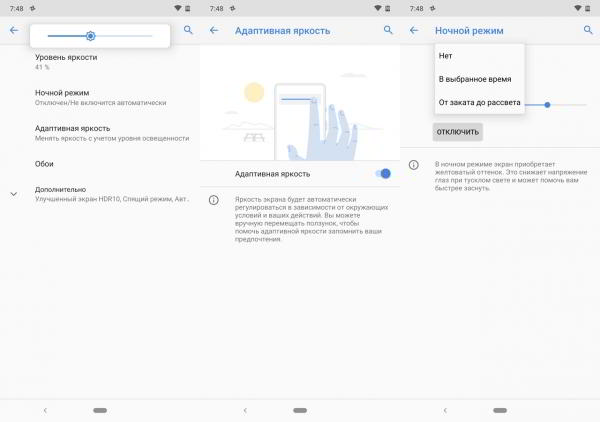Tap Адаптивная яркость toggle row label
Viewport: 600px width, 422px height.
pyautogui.click(x=272, y=174)
